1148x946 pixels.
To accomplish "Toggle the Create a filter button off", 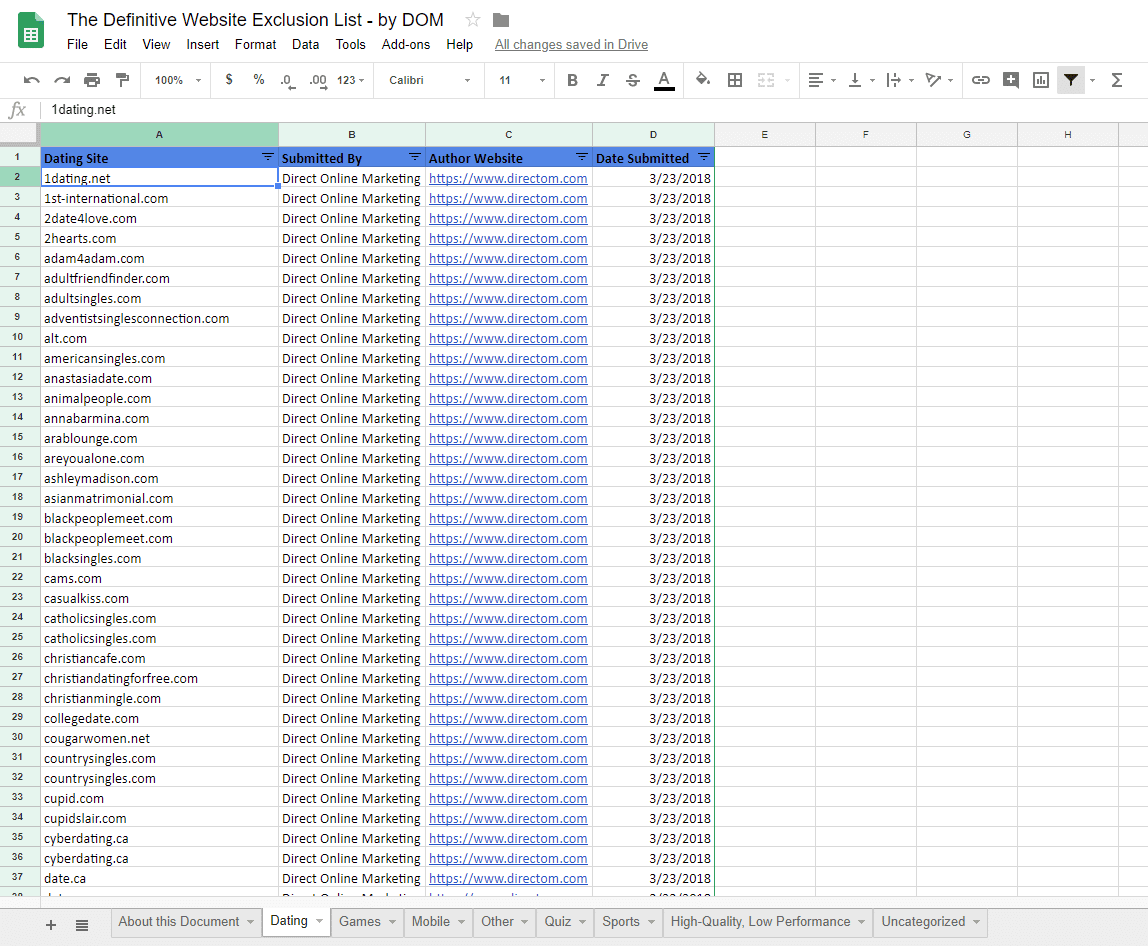I will tap(1069, 80).
